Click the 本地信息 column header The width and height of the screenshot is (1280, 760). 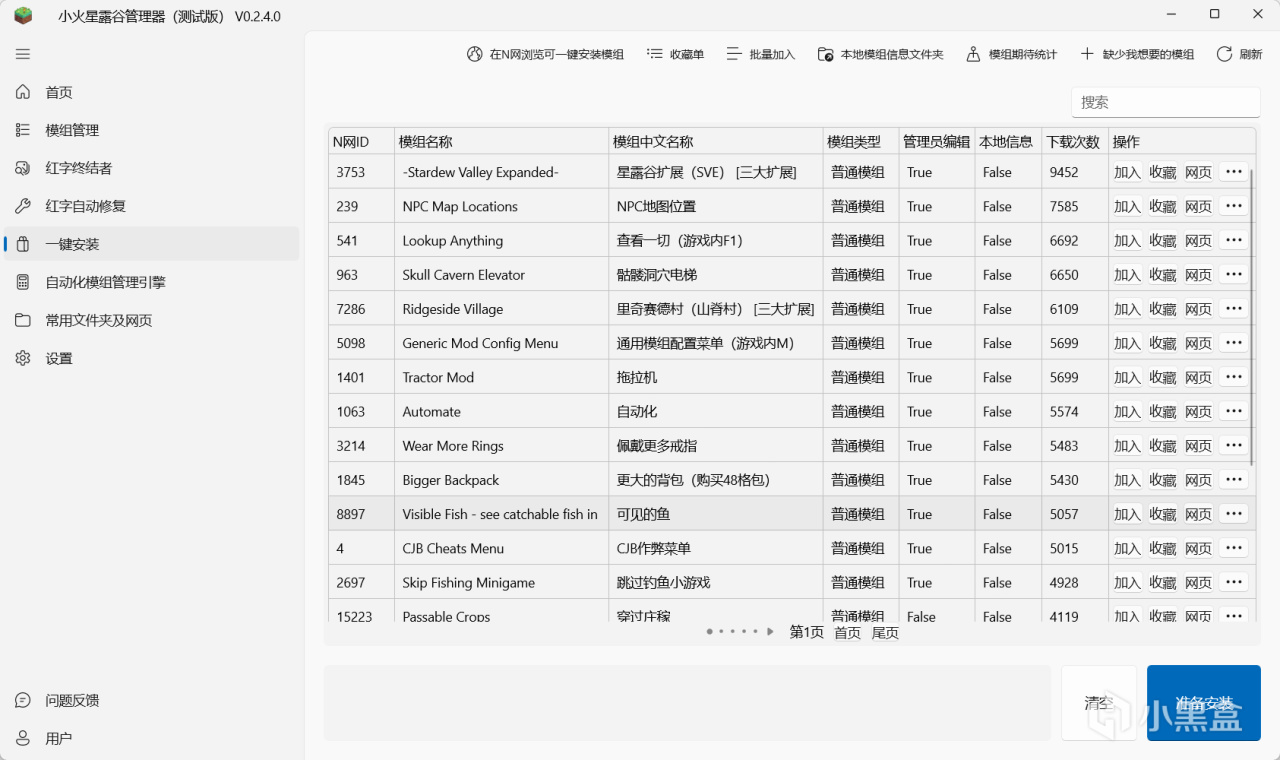(1008, 141)
